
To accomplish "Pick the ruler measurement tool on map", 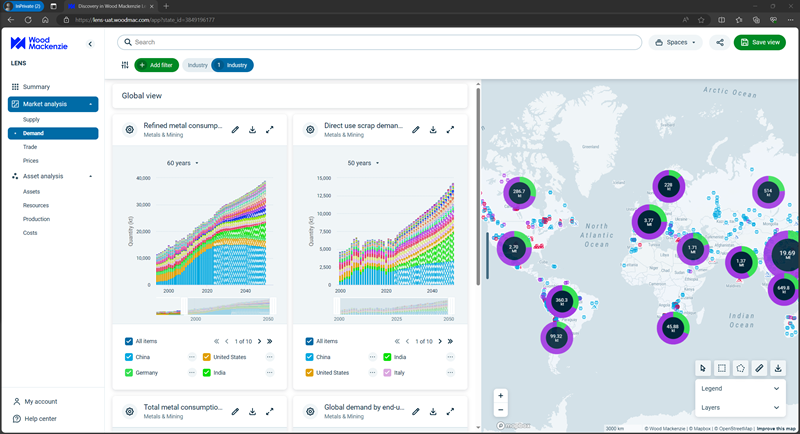I will point(759,368).
